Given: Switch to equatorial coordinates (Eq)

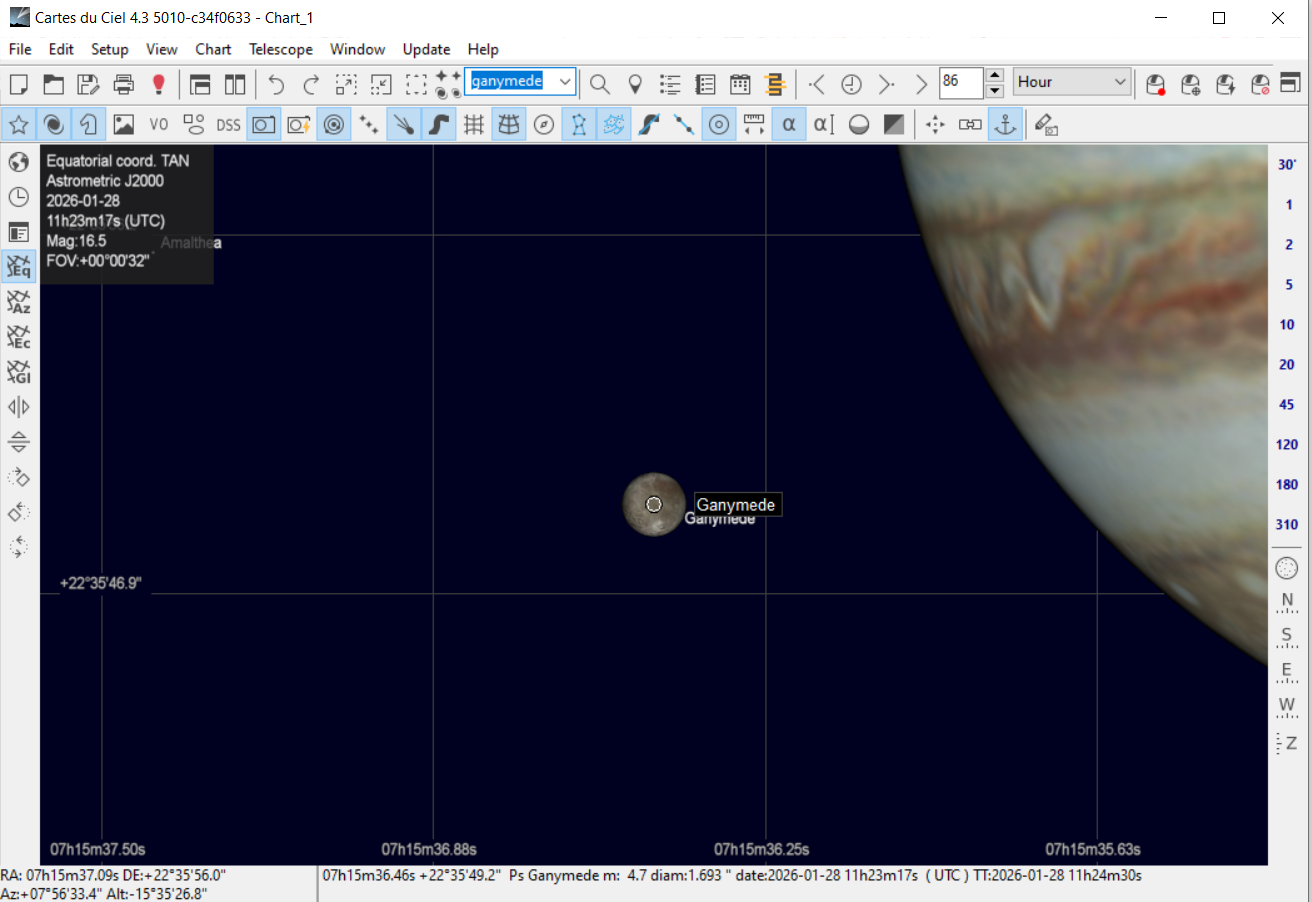Looking at the screenshot, I should click(x=19, y=266).
